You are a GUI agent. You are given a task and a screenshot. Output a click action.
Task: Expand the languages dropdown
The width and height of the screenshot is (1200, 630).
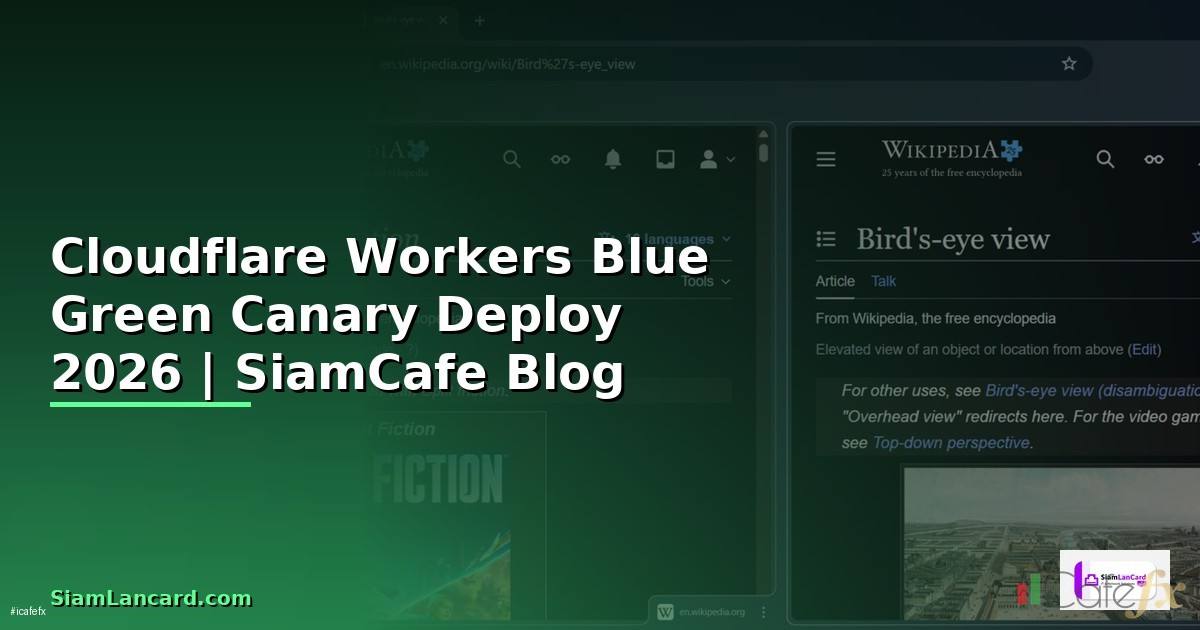coord(666,239)
